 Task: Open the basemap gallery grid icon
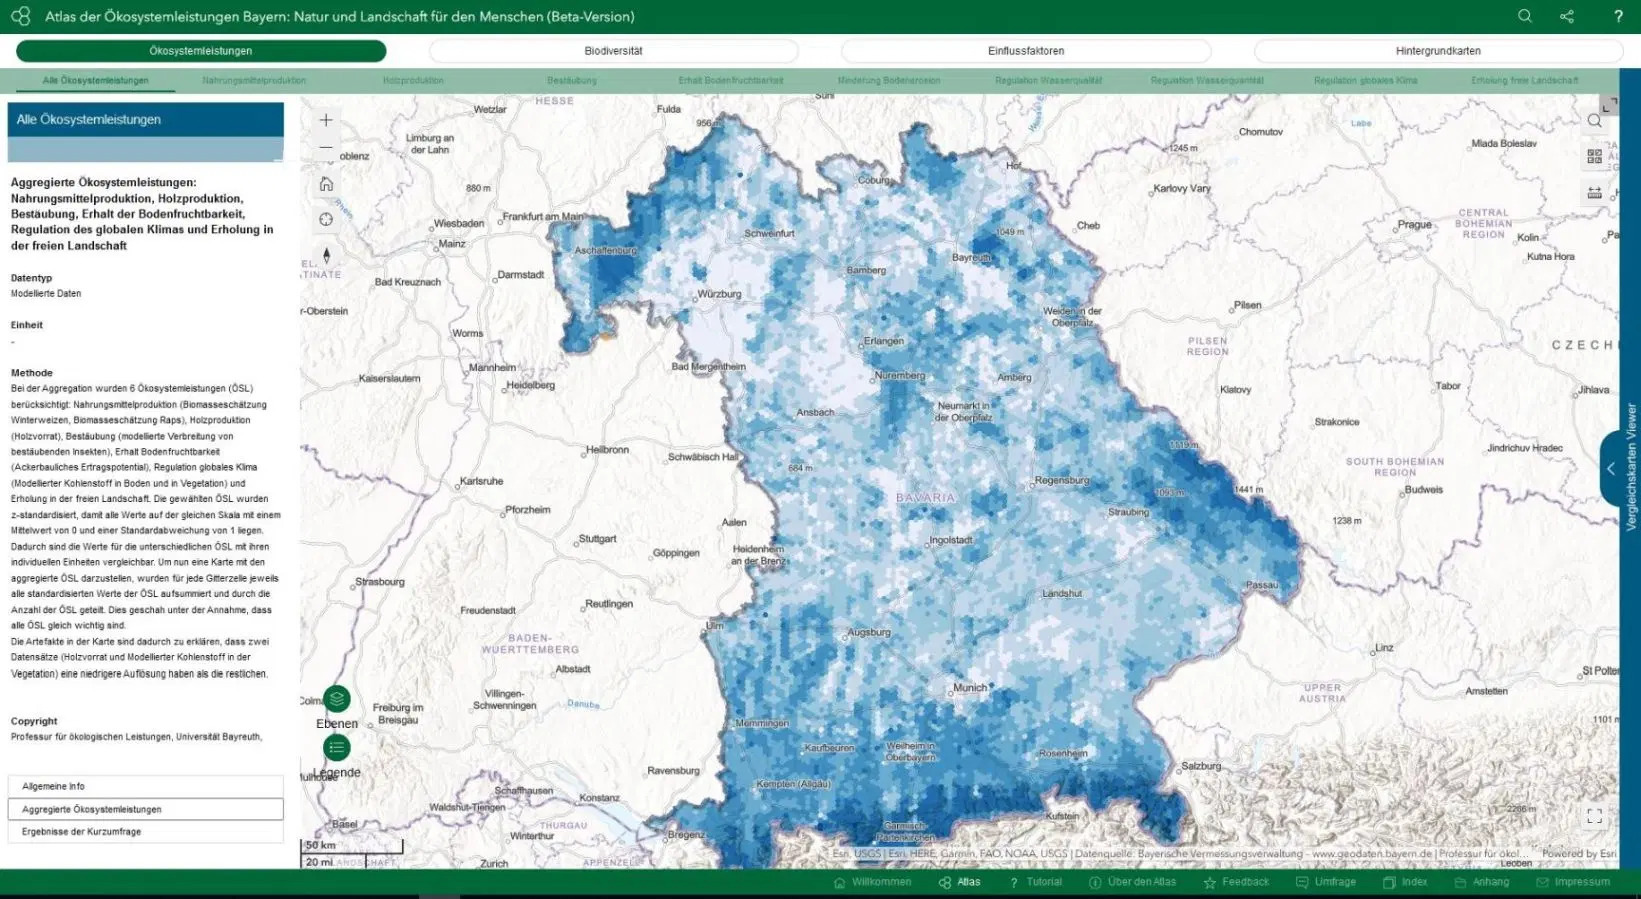[x=1595, y=157]
